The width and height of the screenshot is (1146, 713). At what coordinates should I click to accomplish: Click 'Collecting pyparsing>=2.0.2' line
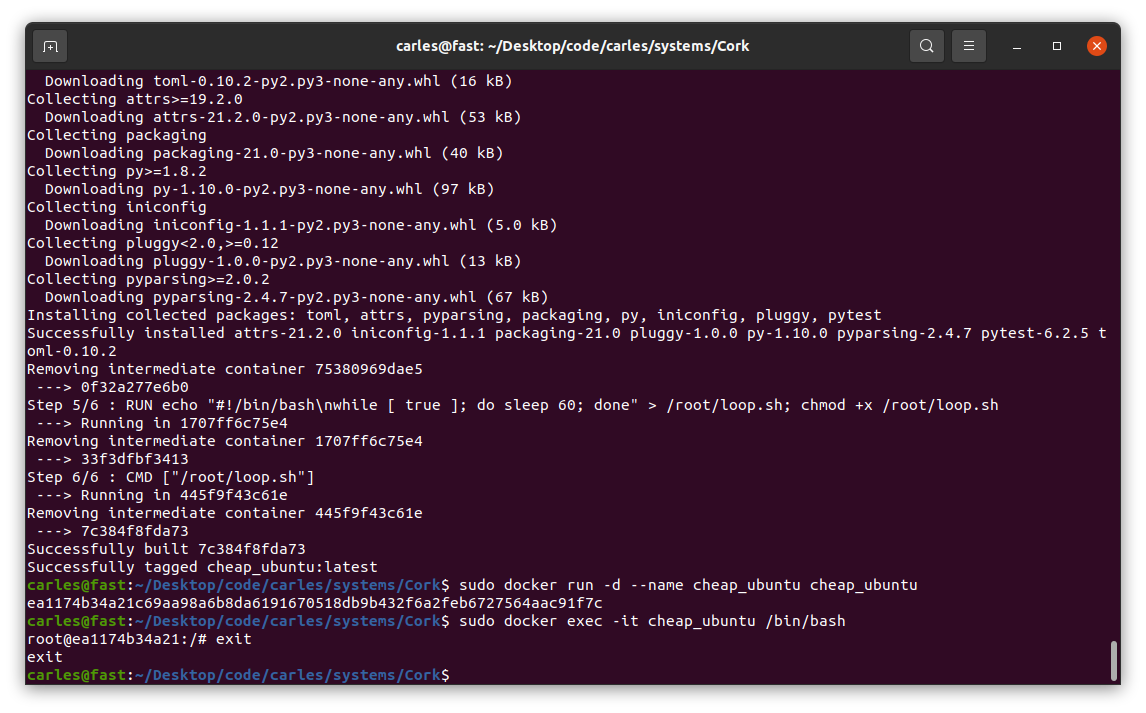(x=148, y=279)
